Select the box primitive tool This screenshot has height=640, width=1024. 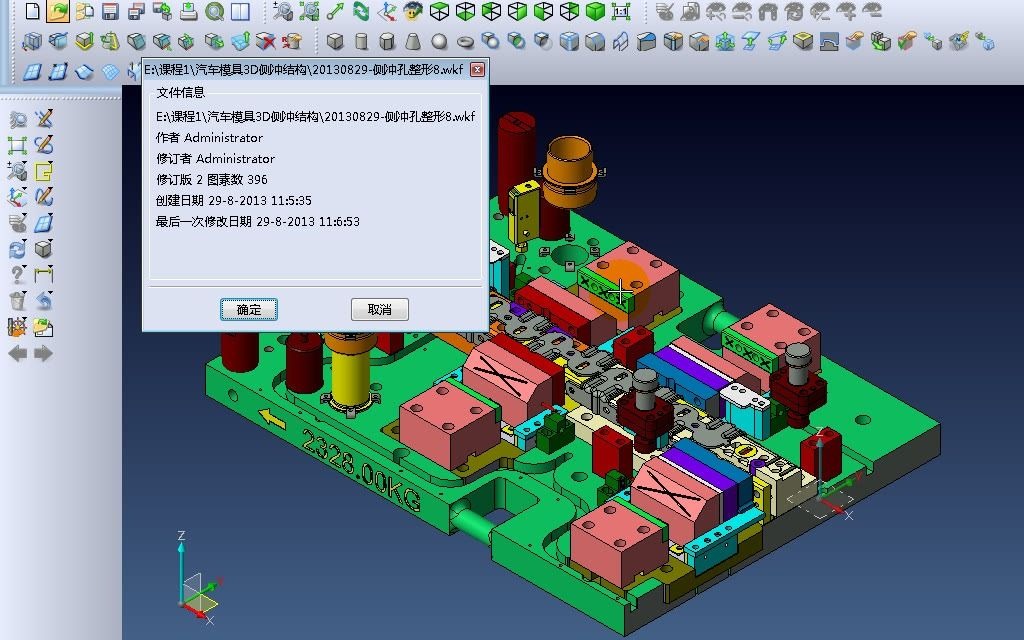(x=333, y=42)
